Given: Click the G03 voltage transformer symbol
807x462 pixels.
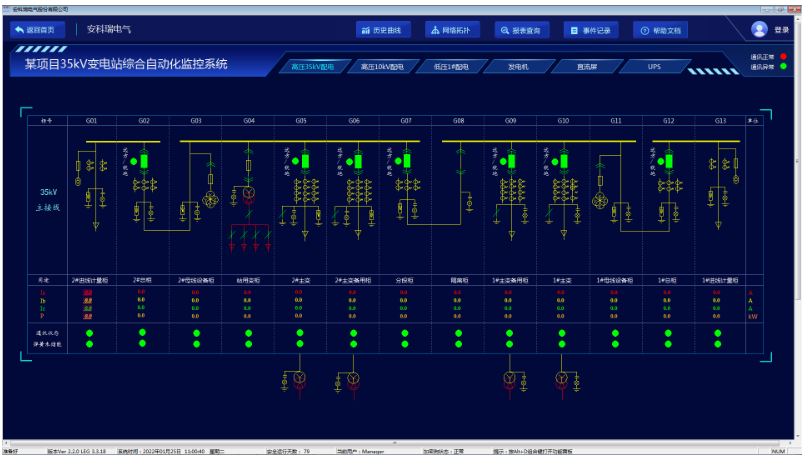Looking at the screenshot, I should point(210,201).
